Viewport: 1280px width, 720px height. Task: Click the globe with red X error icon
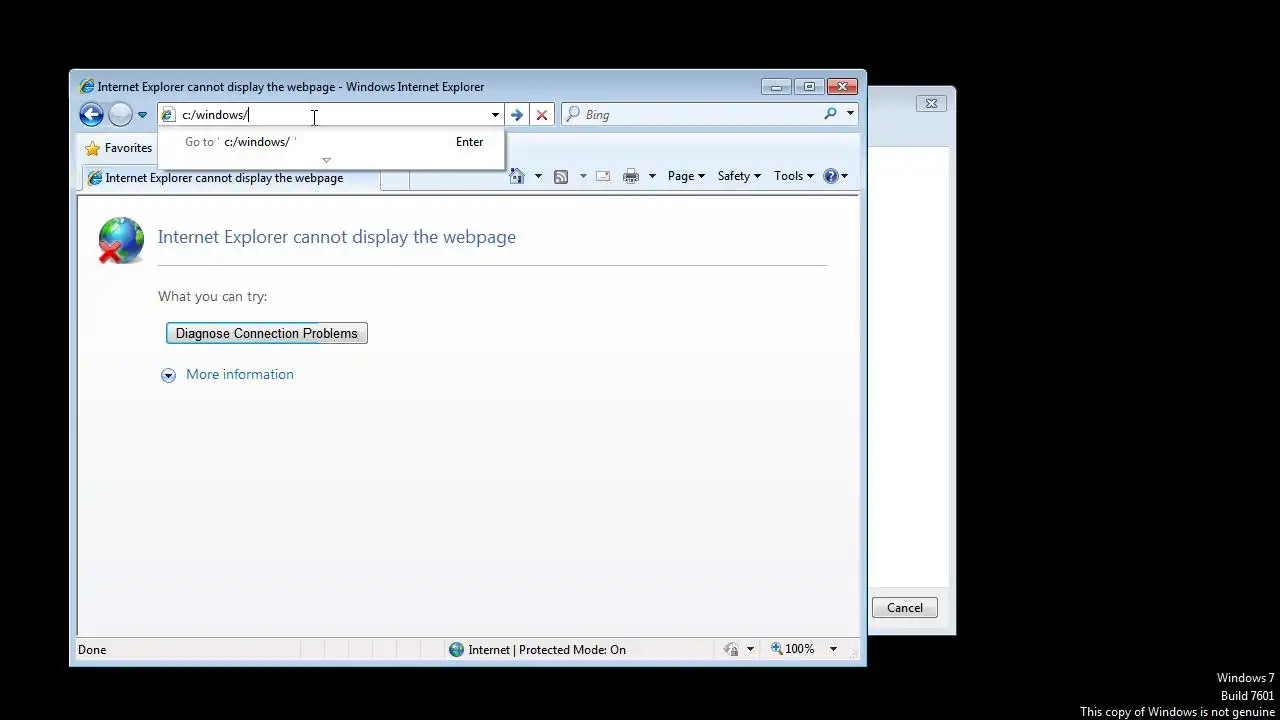(x=121, y=240)
